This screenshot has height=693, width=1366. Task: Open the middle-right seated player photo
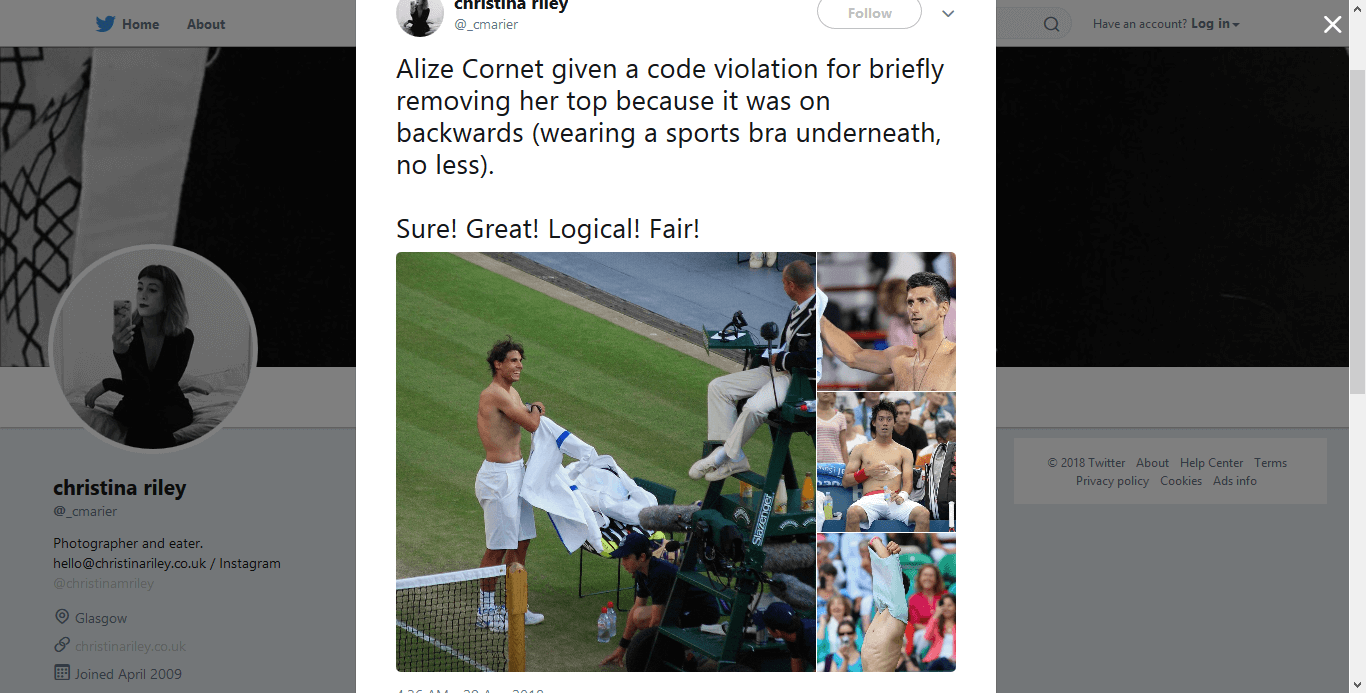pos(886,462)
